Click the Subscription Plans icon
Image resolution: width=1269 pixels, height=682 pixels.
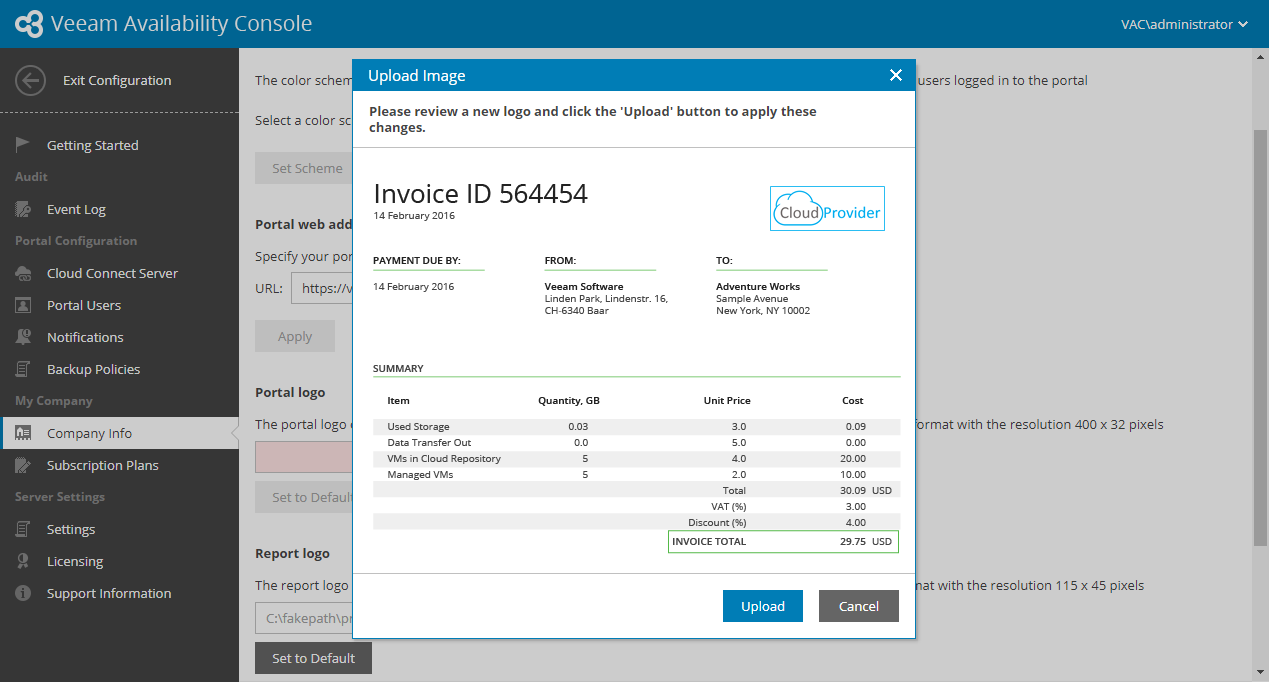[23, 465]
